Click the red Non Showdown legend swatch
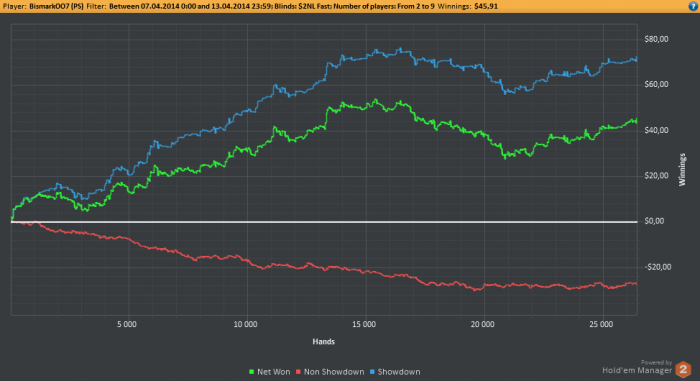The width and height of the screenshot is (700, 381). [298, 372]
